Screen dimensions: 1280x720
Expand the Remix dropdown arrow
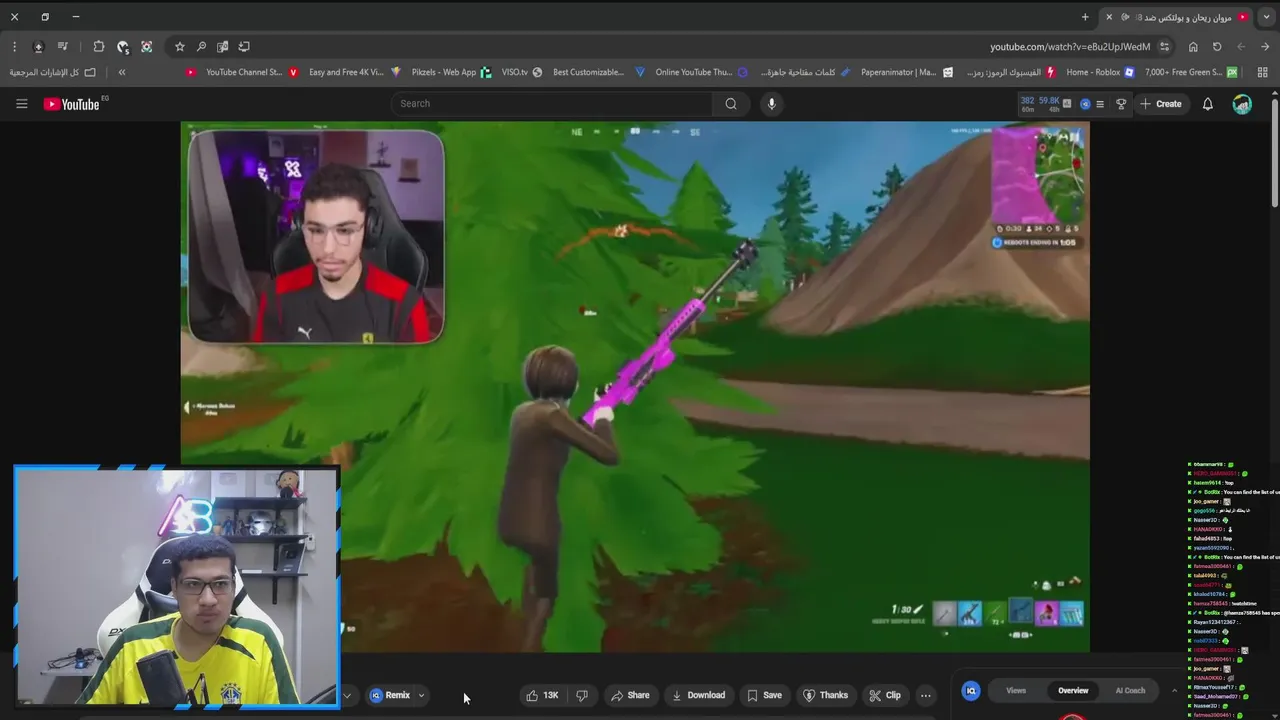coord(421,696)
